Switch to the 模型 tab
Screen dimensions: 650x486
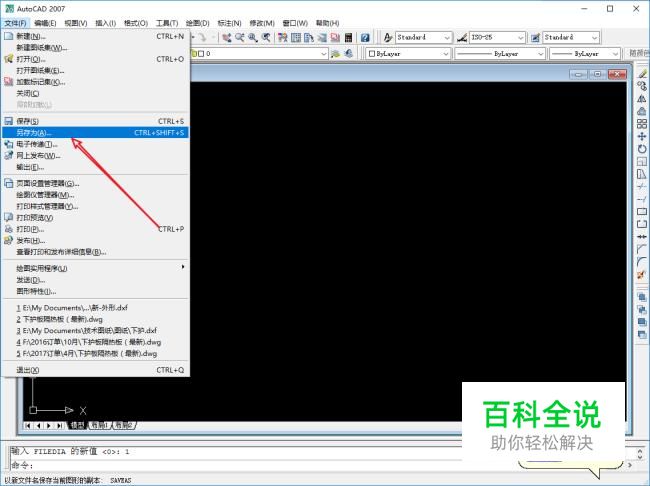[78, 425]
